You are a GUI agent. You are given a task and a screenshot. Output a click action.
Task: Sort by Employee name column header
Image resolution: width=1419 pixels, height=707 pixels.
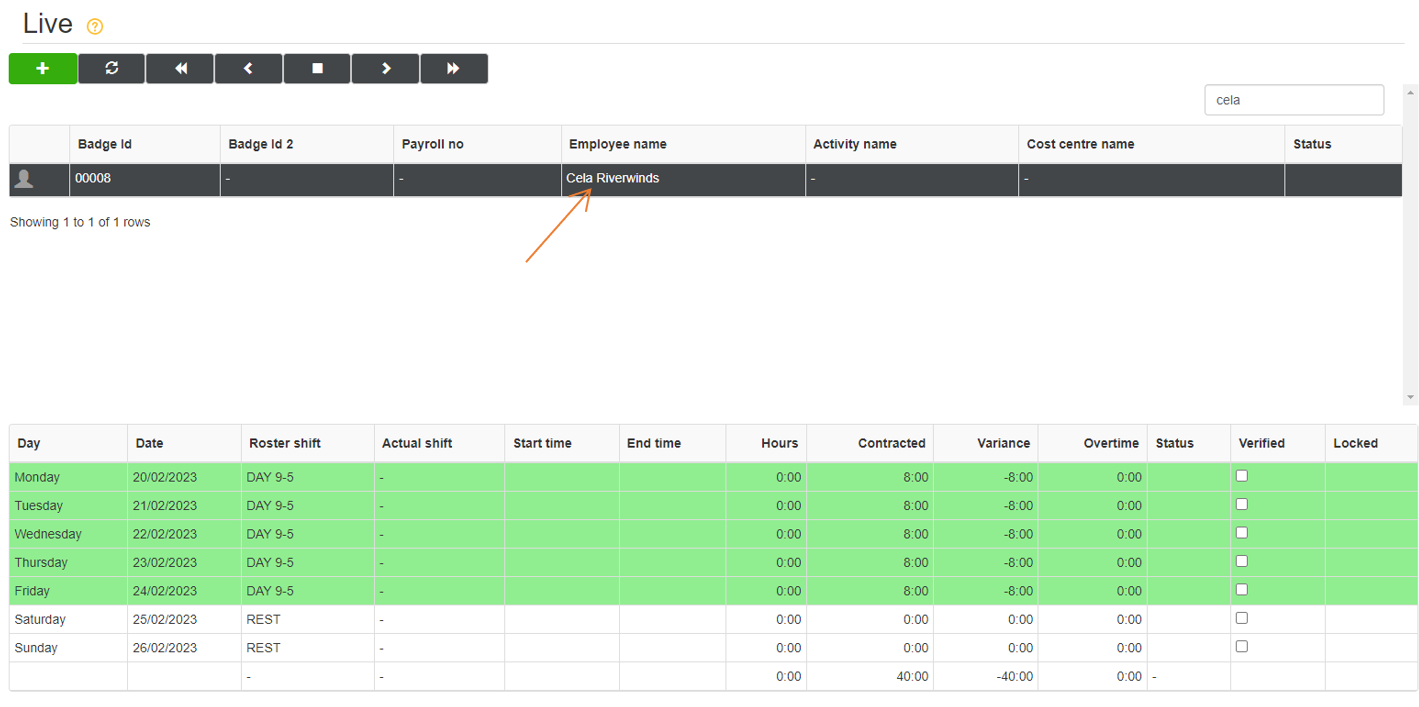(x=617, y=144)
